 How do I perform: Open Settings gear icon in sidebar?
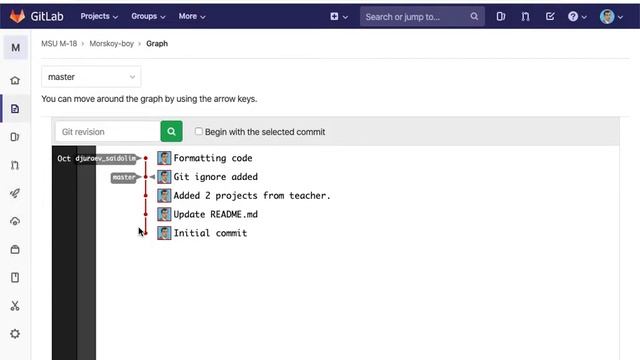tap(15, 334)
